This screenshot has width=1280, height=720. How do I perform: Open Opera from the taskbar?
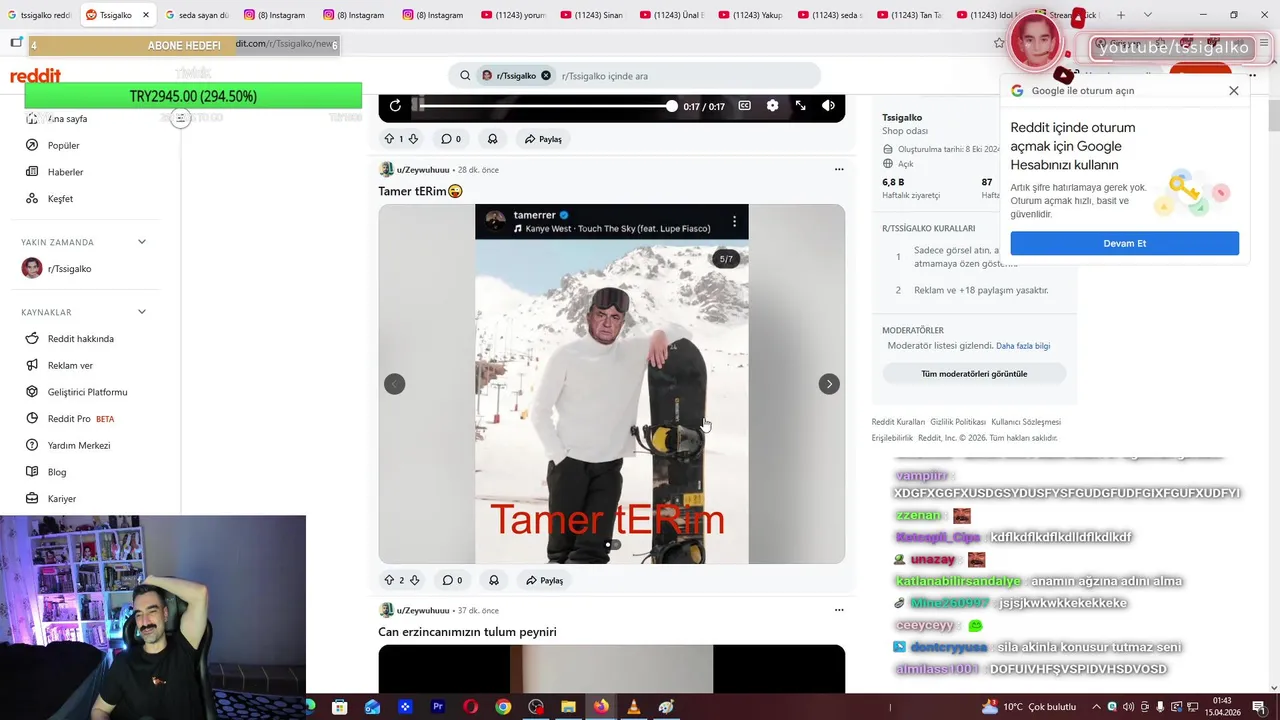[470, 707]
